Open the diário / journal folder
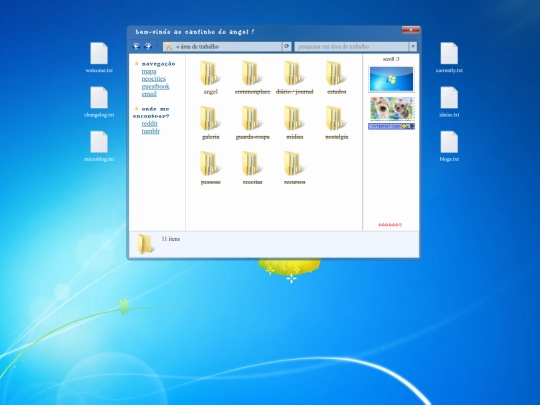This screenshot has height=405, width=540. [x=294, y=78]
